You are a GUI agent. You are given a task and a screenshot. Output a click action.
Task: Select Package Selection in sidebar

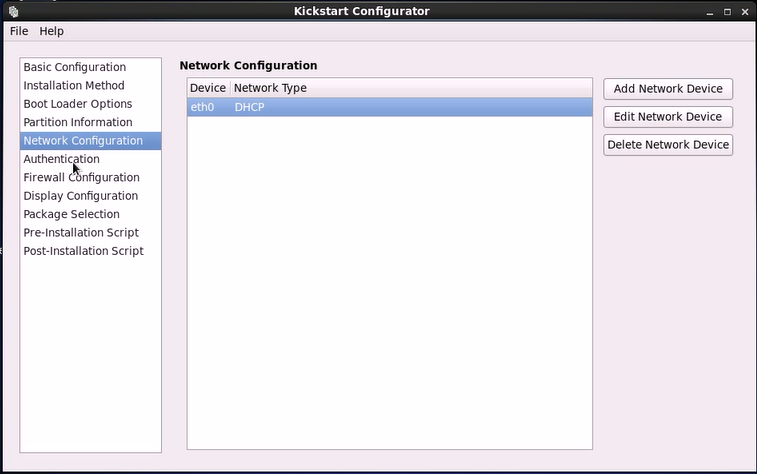(x=90, y=214)
